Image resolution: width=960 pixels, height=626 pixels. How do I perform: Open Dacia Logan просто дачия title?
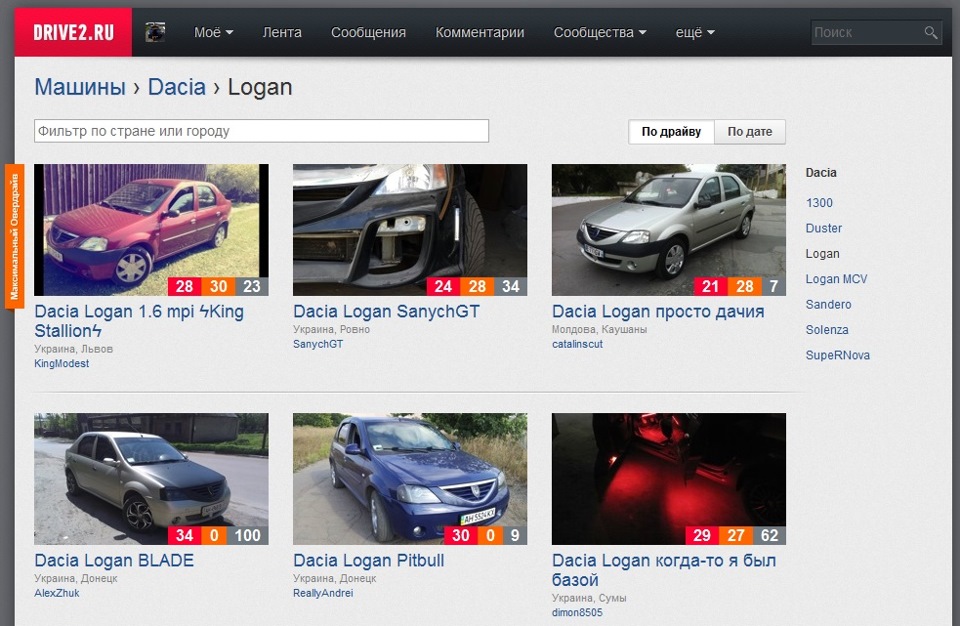click(x=658, y=311)
